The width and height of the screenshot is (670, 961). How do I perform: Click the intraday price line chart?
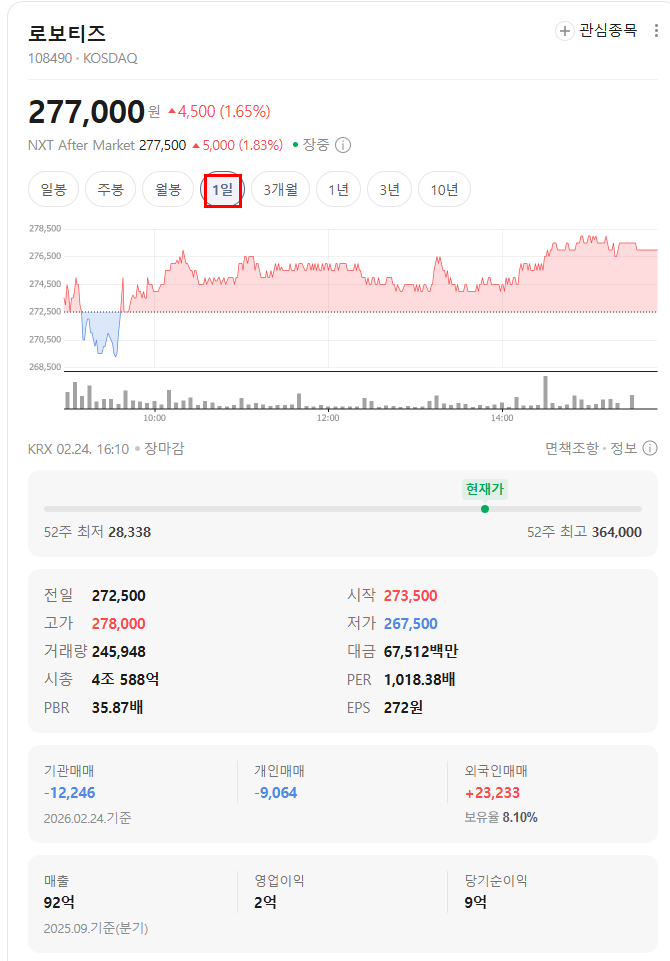coord(360,297)
